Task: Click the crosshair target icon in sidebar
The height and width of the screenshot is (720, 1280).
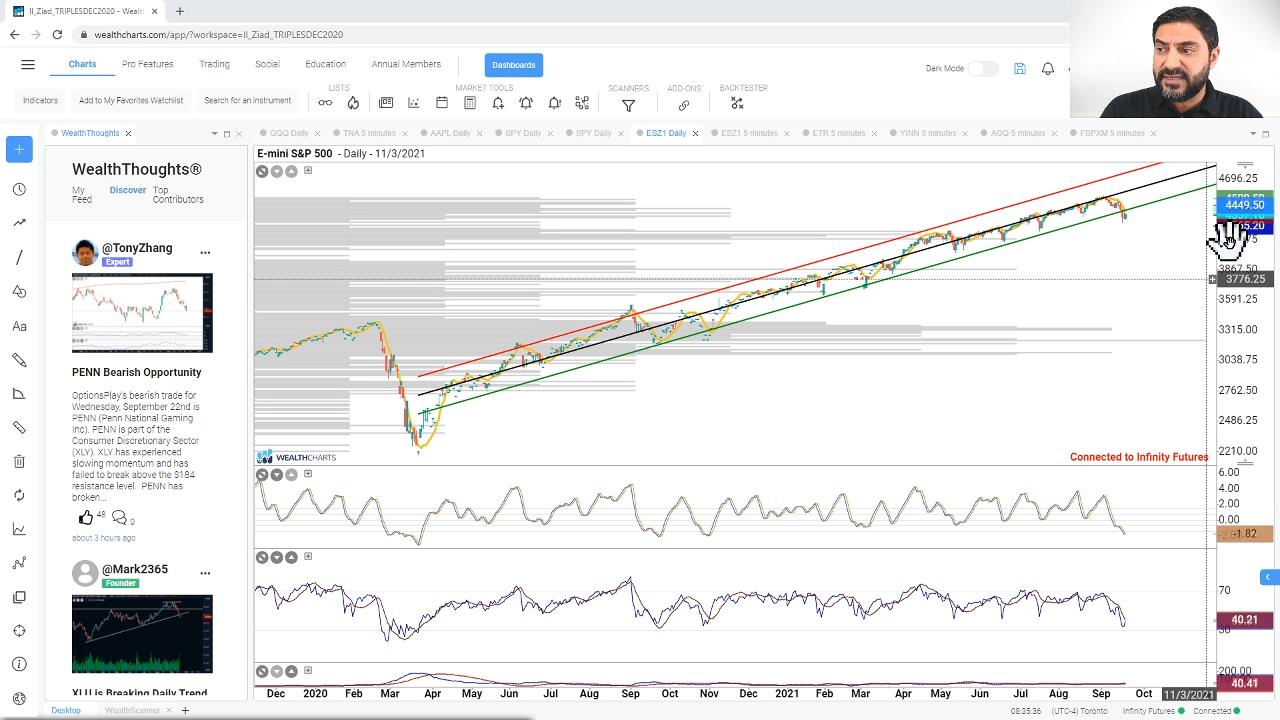Action: click(x=19, y=631)
